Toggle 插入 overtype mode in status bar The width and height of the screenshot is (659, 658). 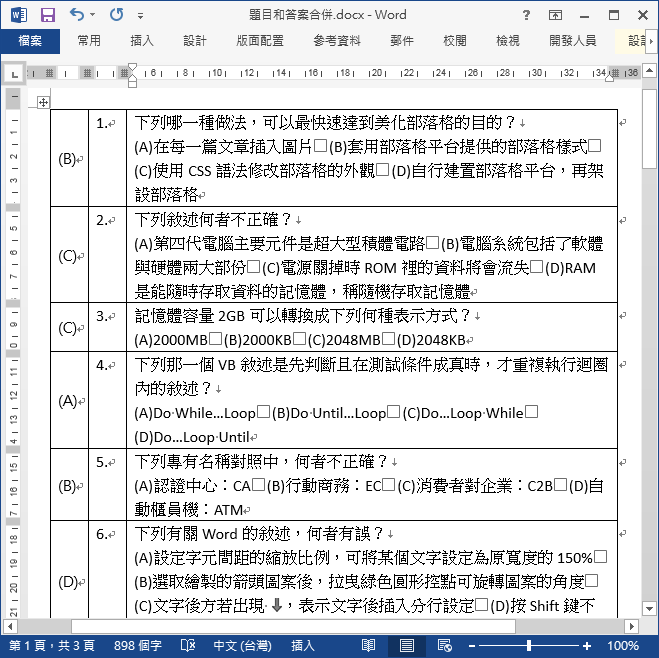(x=303, y=645)
